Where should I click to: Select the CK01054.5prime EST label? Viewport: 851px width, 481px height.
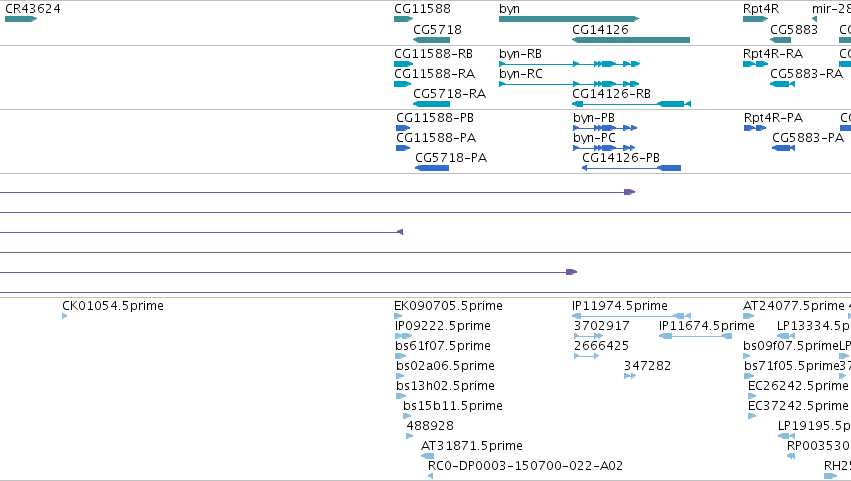113,306
